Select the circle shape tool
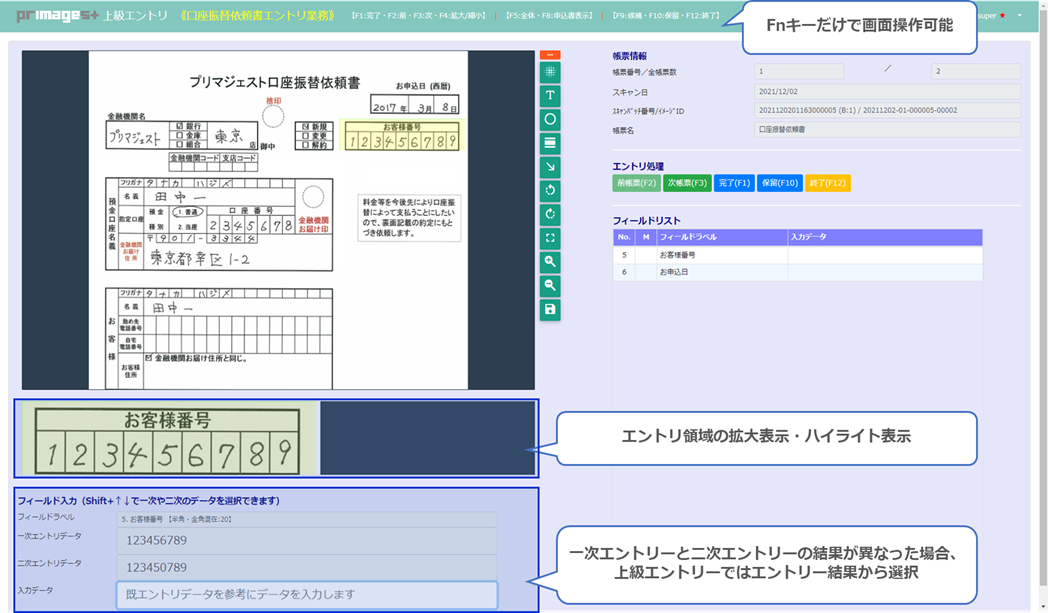The image size is (1048, 613). tap(550, 119)
